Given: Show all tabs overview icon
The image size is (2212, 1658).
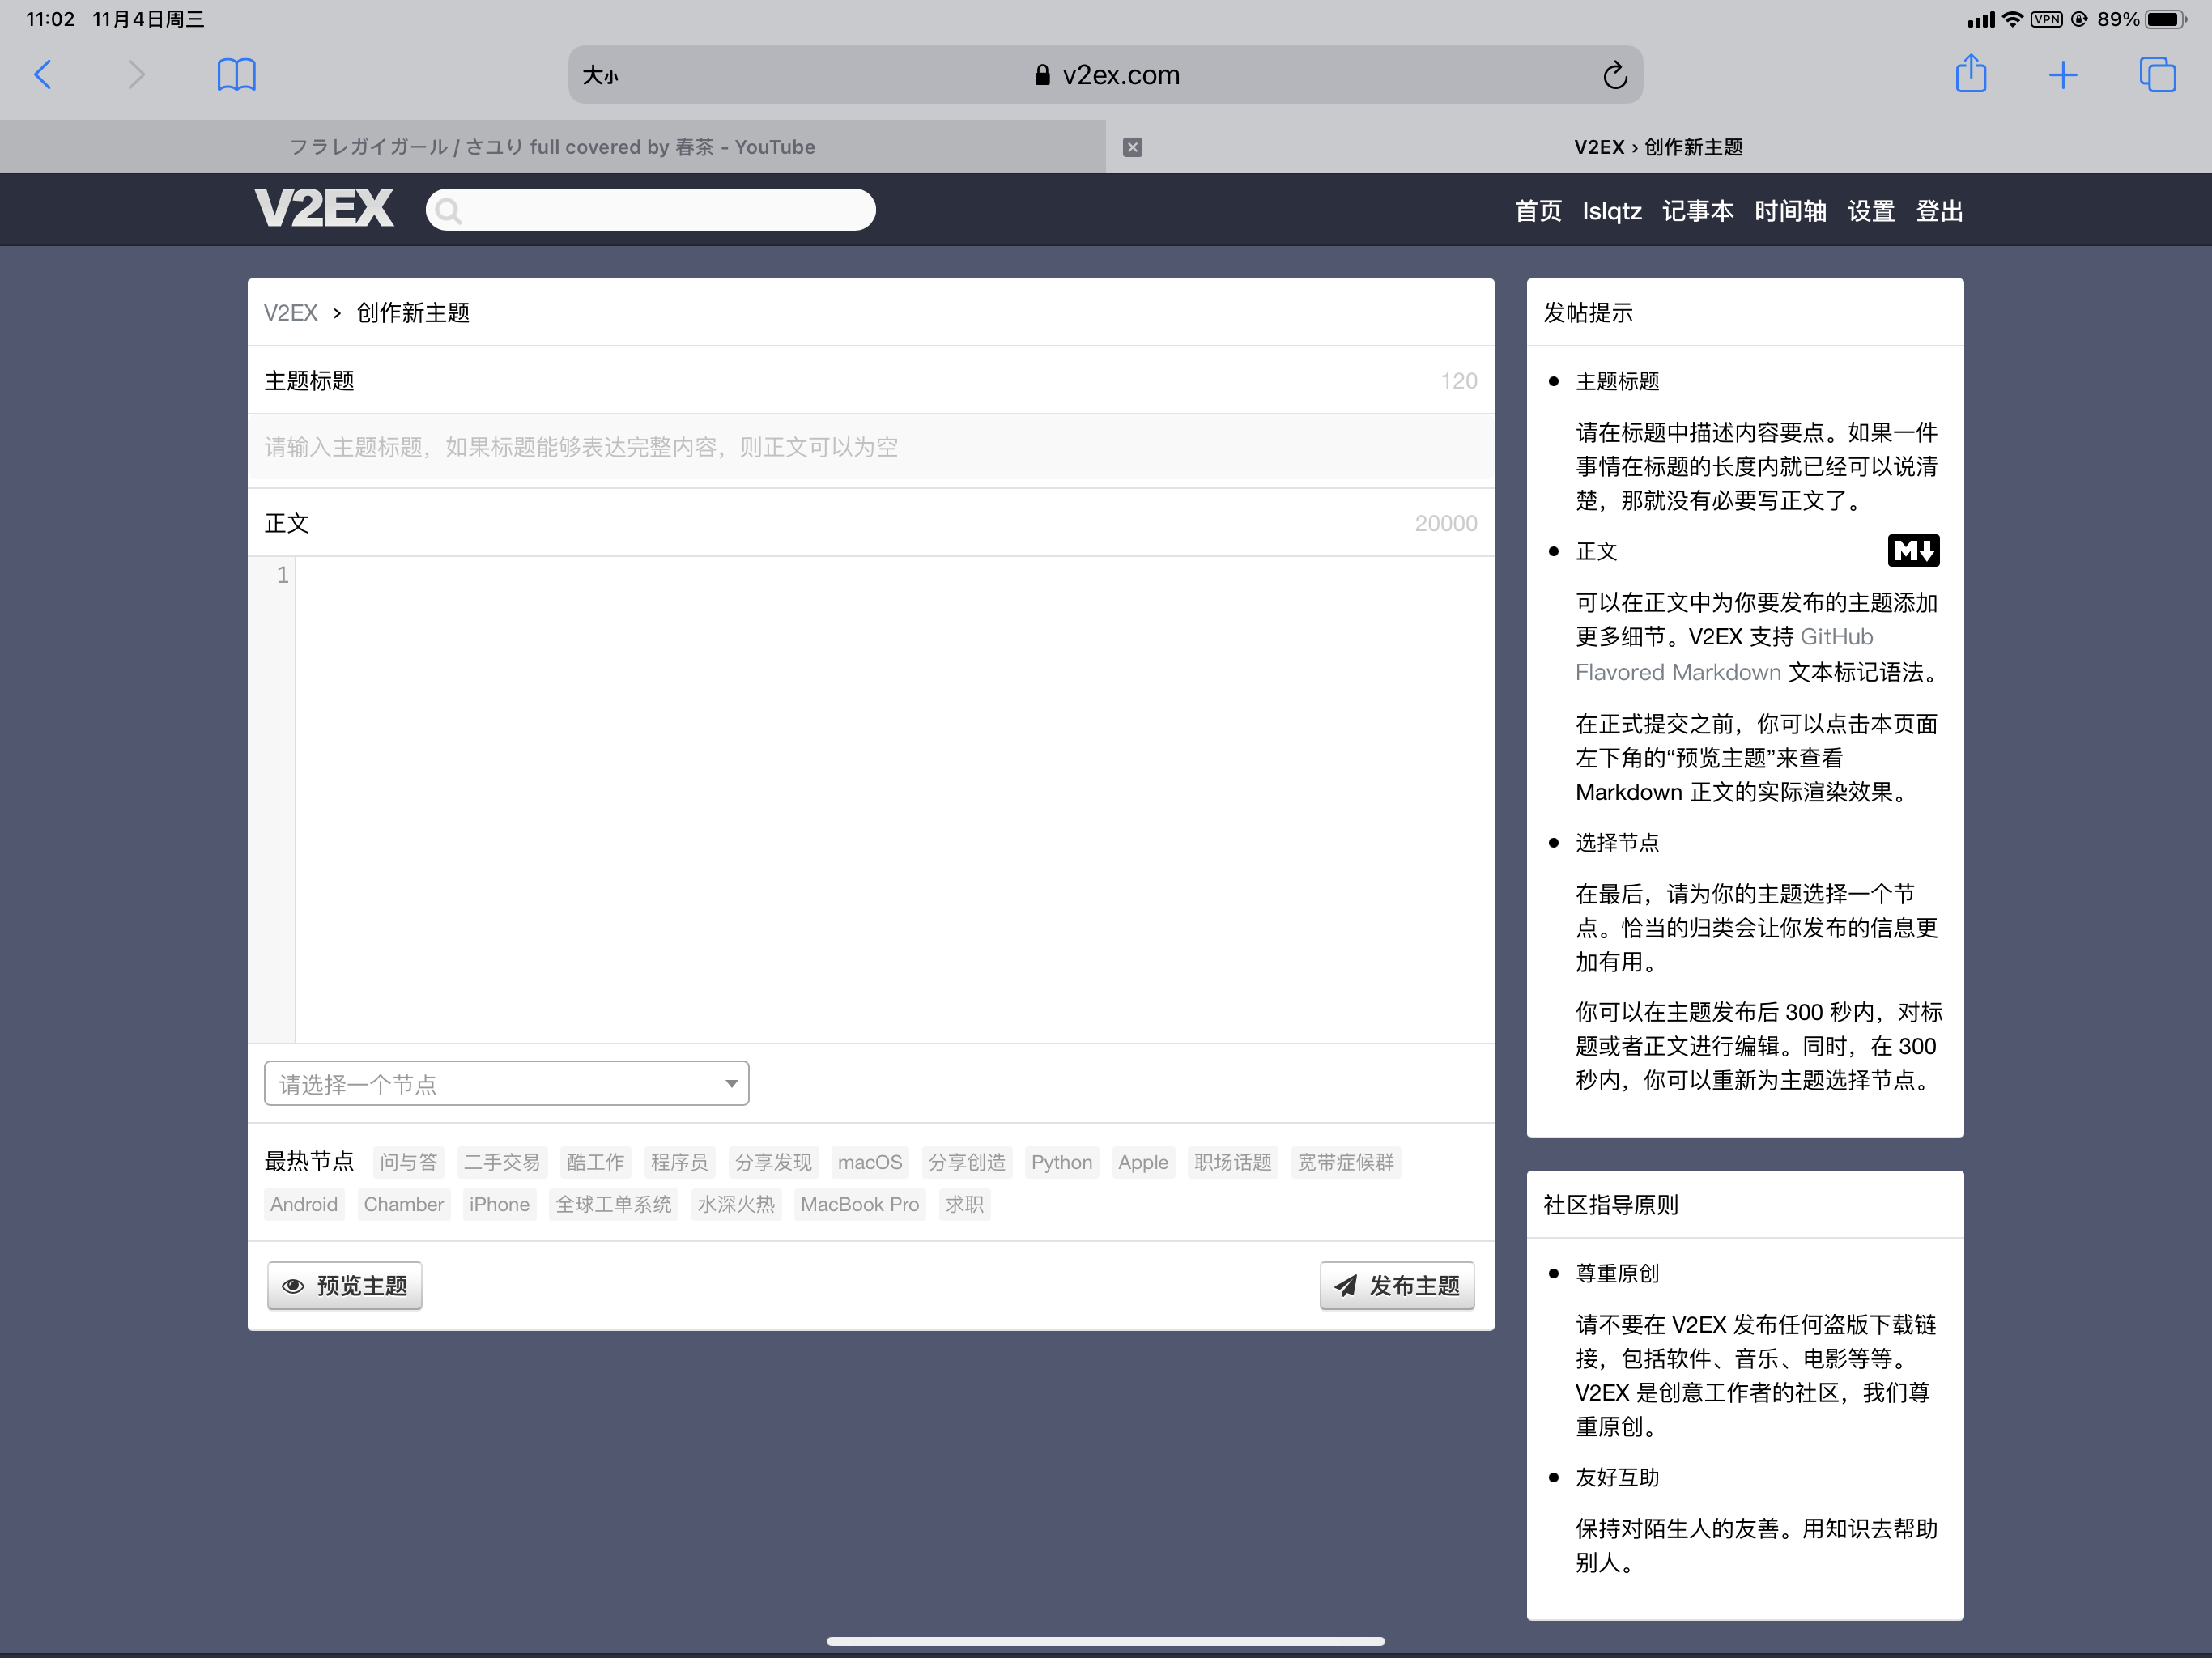Looking at the screenshot, I should 2156,75.
